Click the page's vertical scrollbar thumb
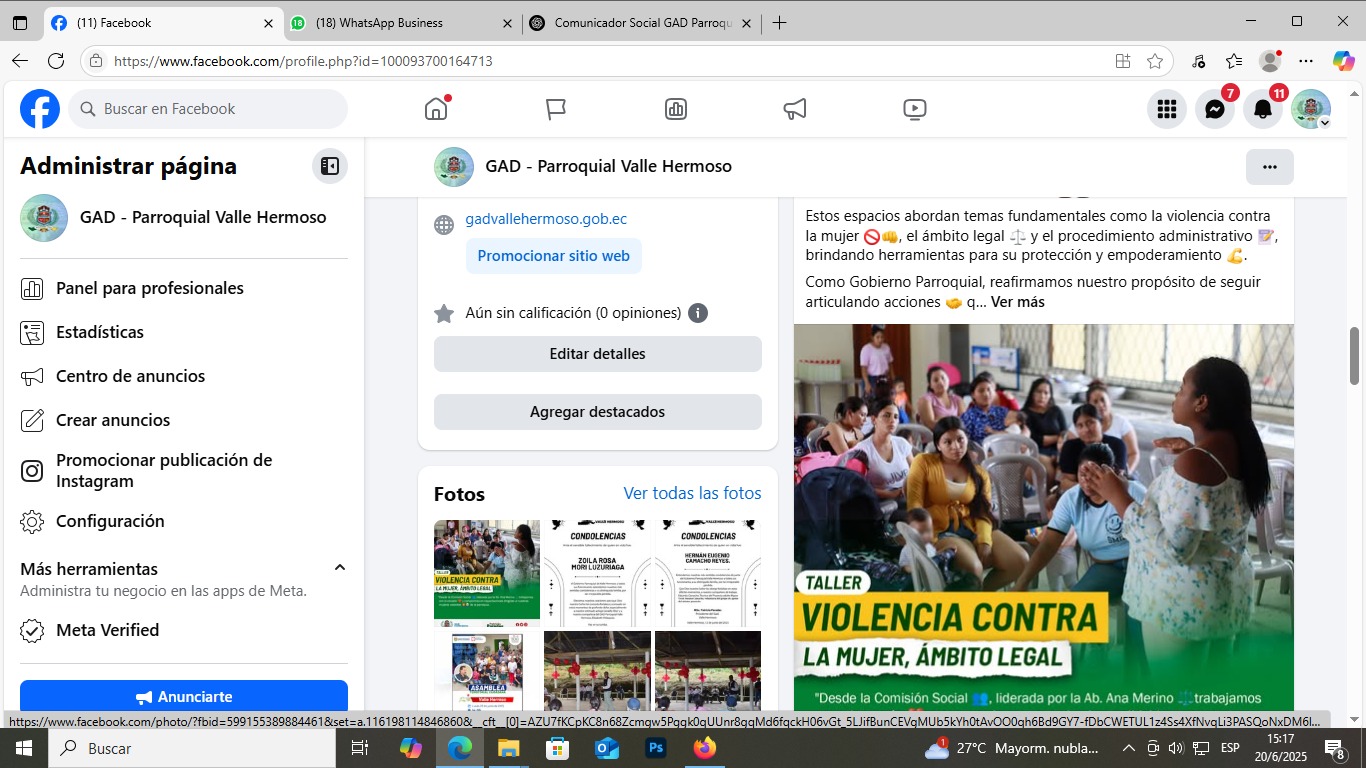This screenshot has width=1366, height=768. (1355, 355)
